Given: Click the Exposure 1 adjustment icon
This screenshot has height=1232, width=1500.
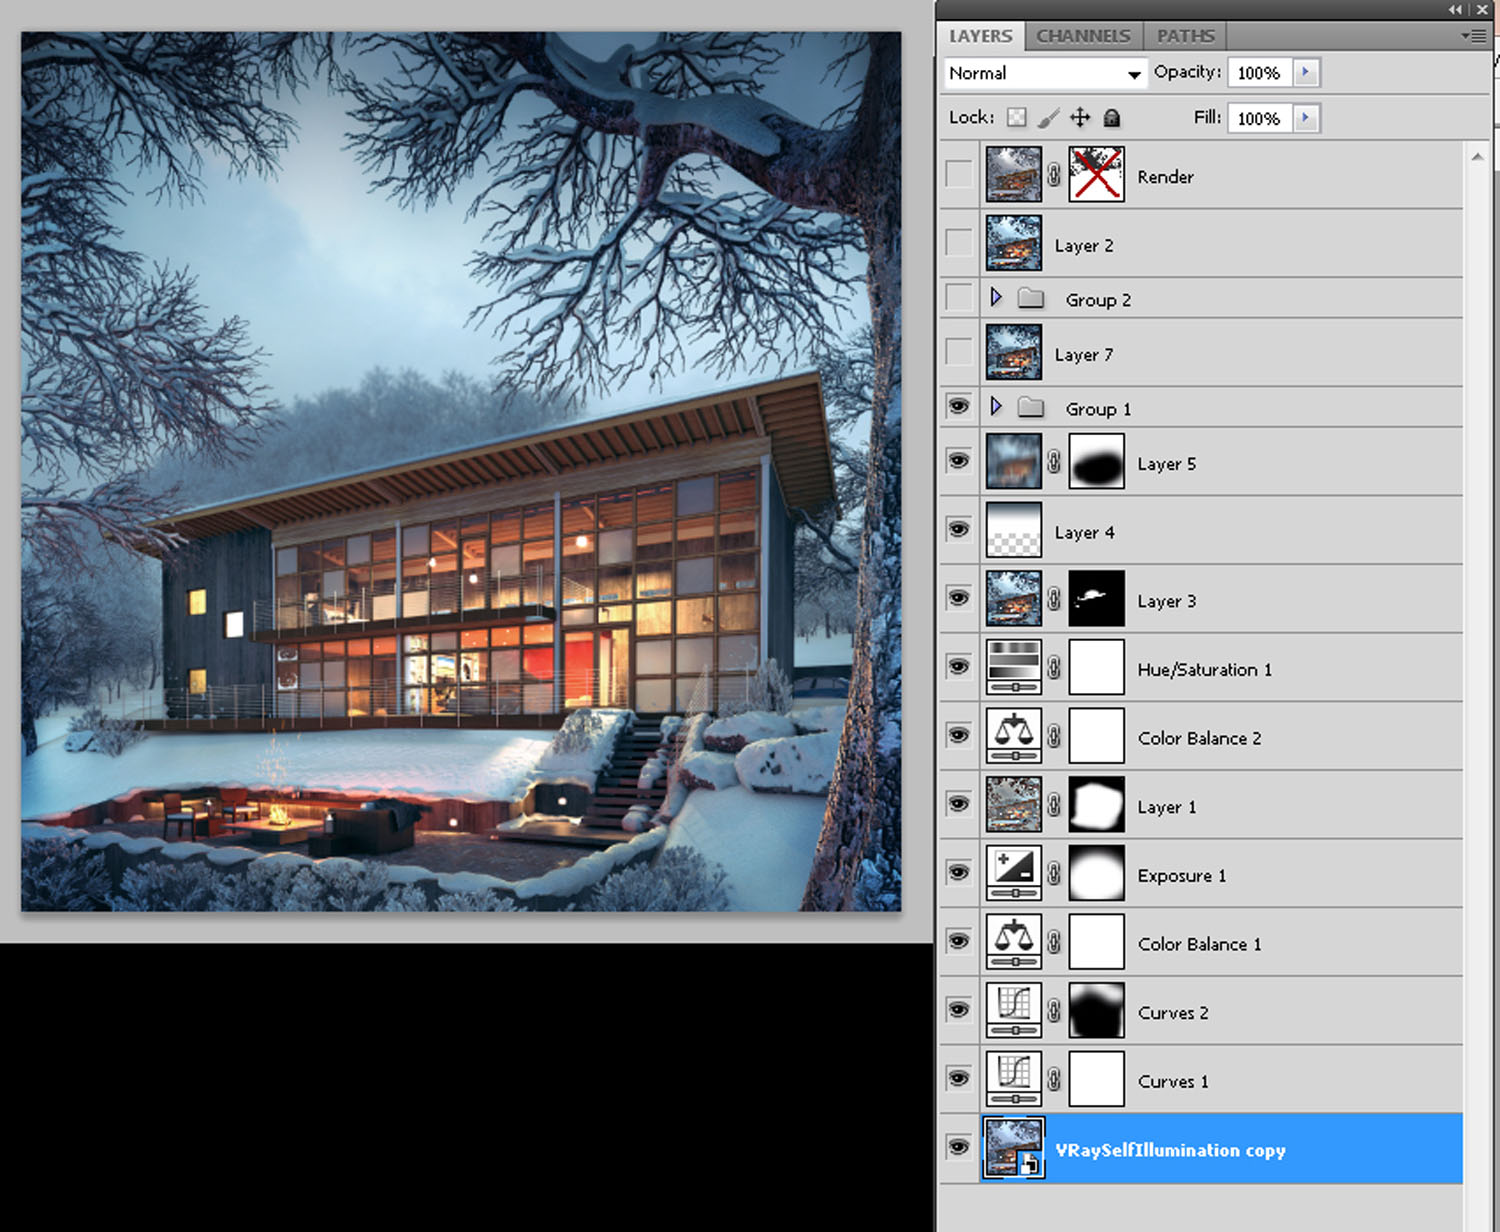Looking at the screenshot, I should [x=1013, y=874].
